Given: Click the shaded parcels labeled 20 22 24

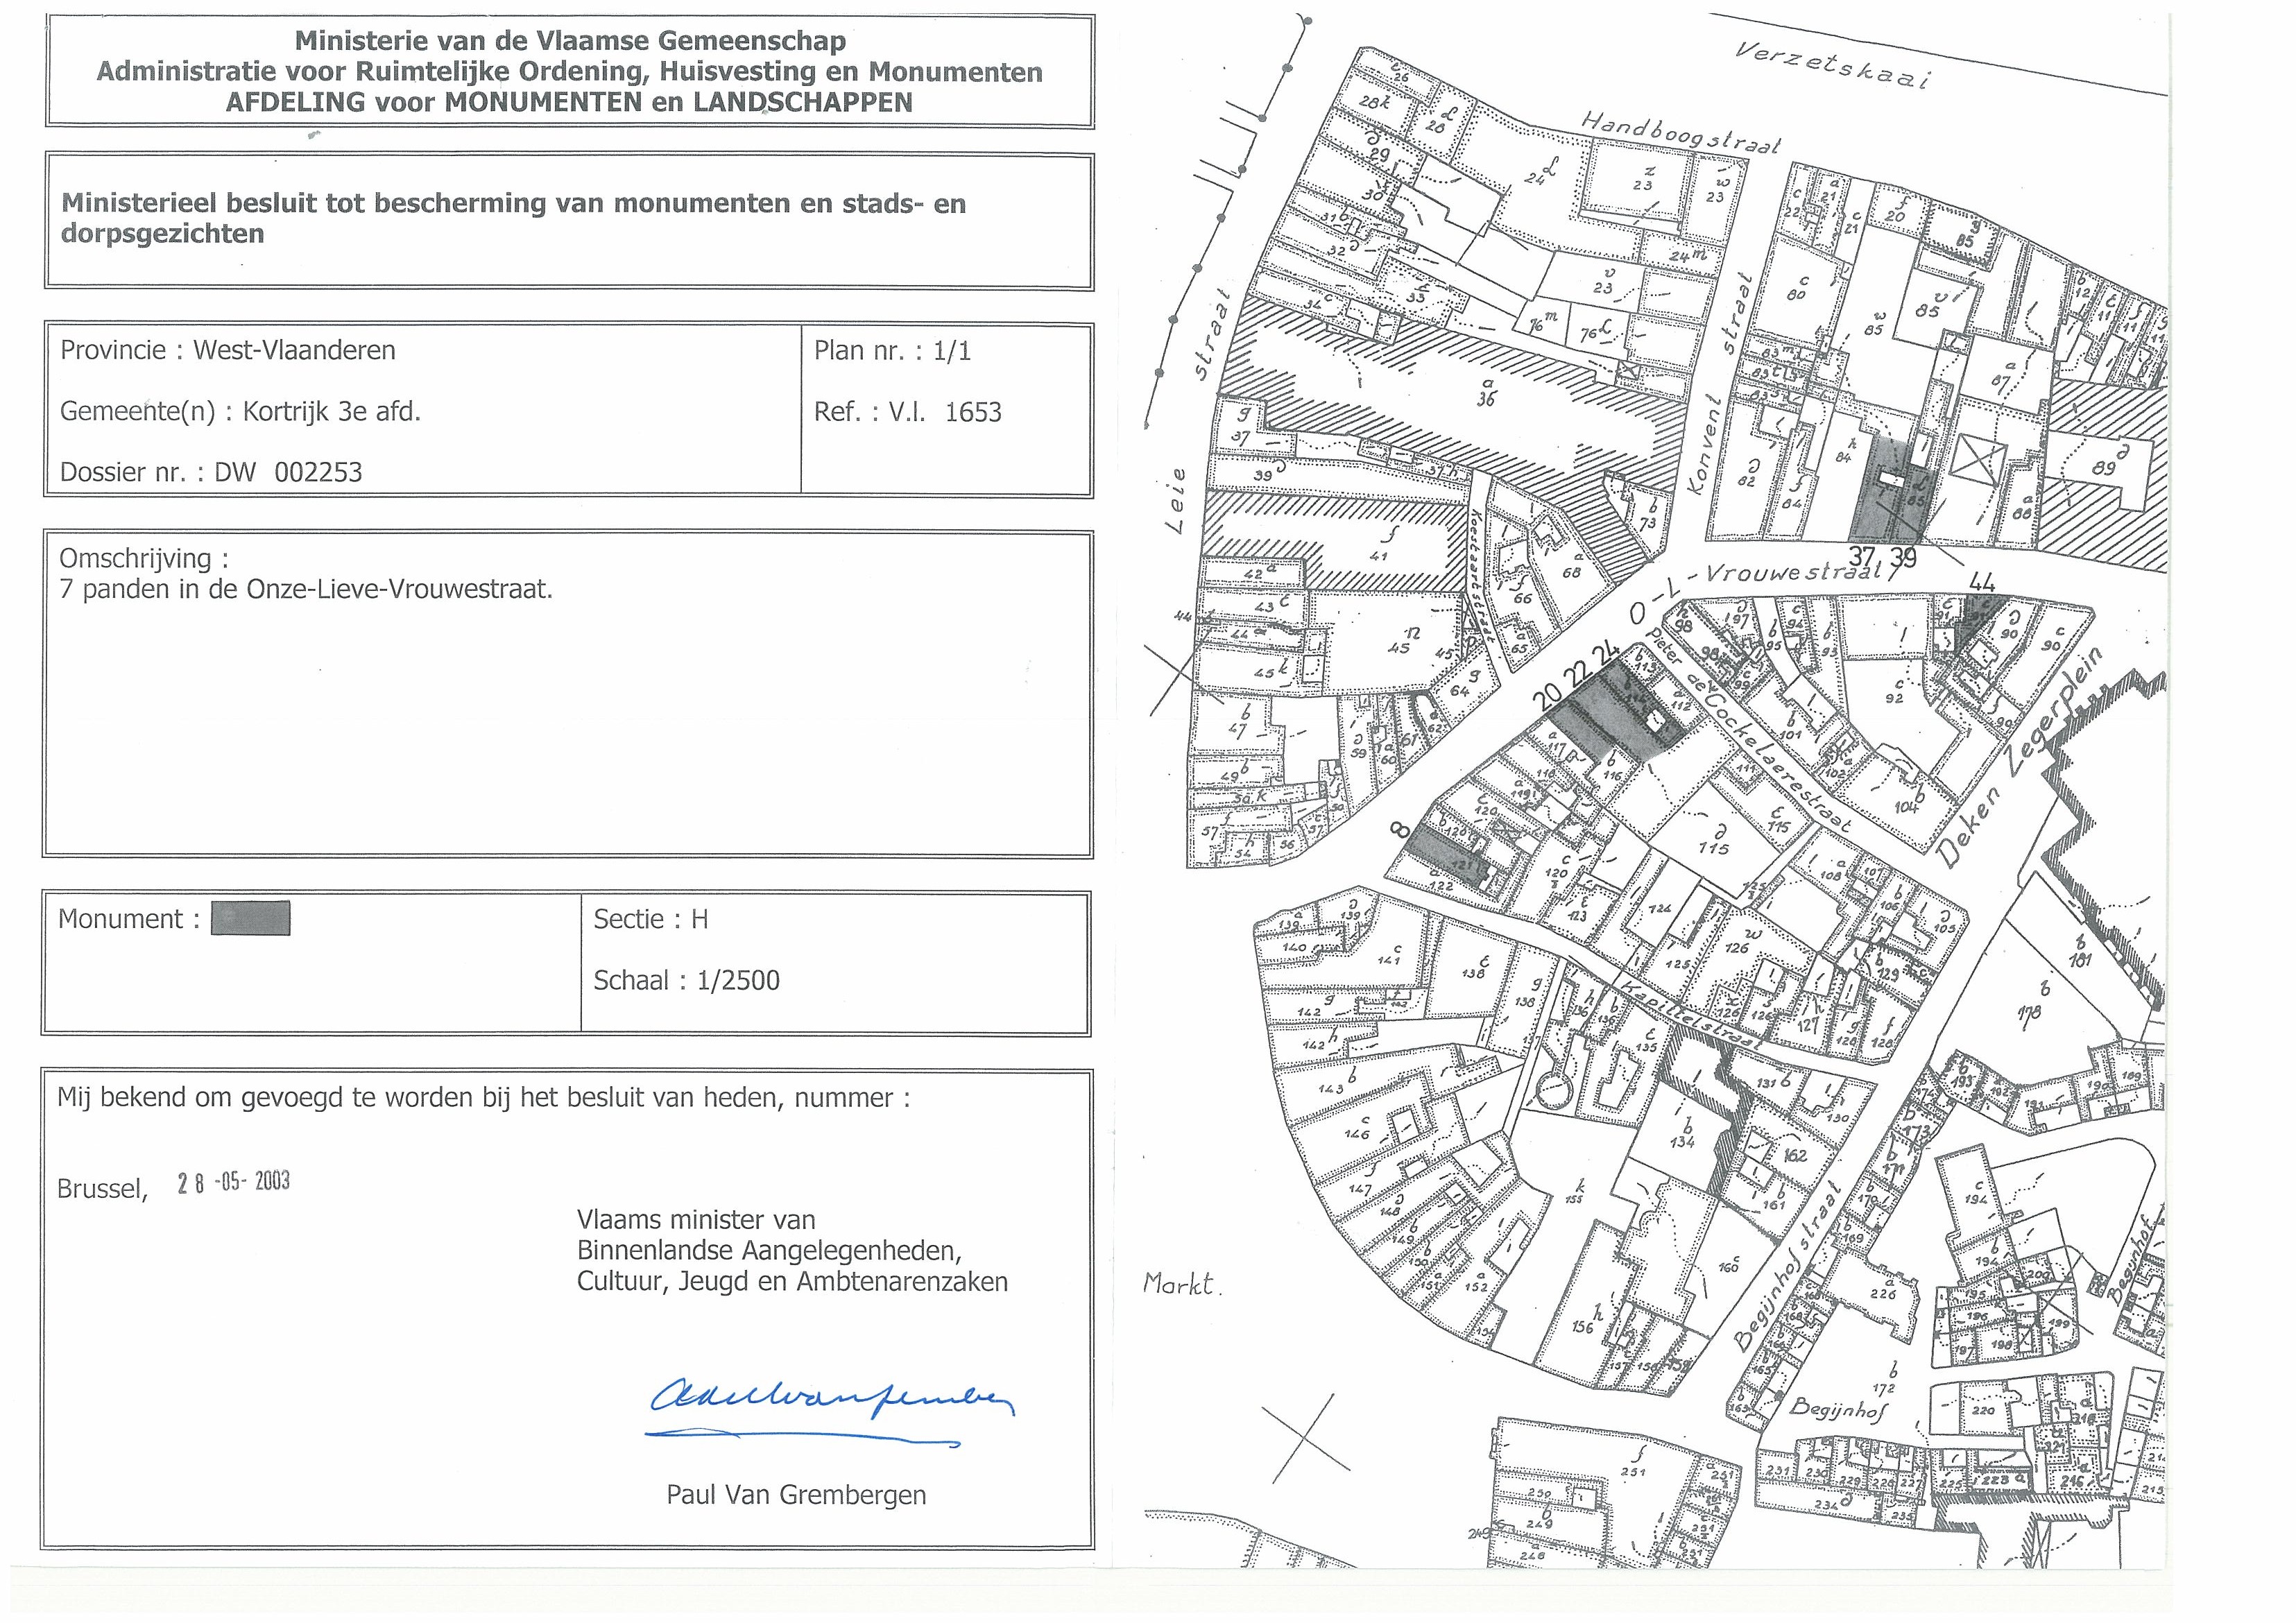Looking at the screenshot, I should click(x=1610, y=713).
